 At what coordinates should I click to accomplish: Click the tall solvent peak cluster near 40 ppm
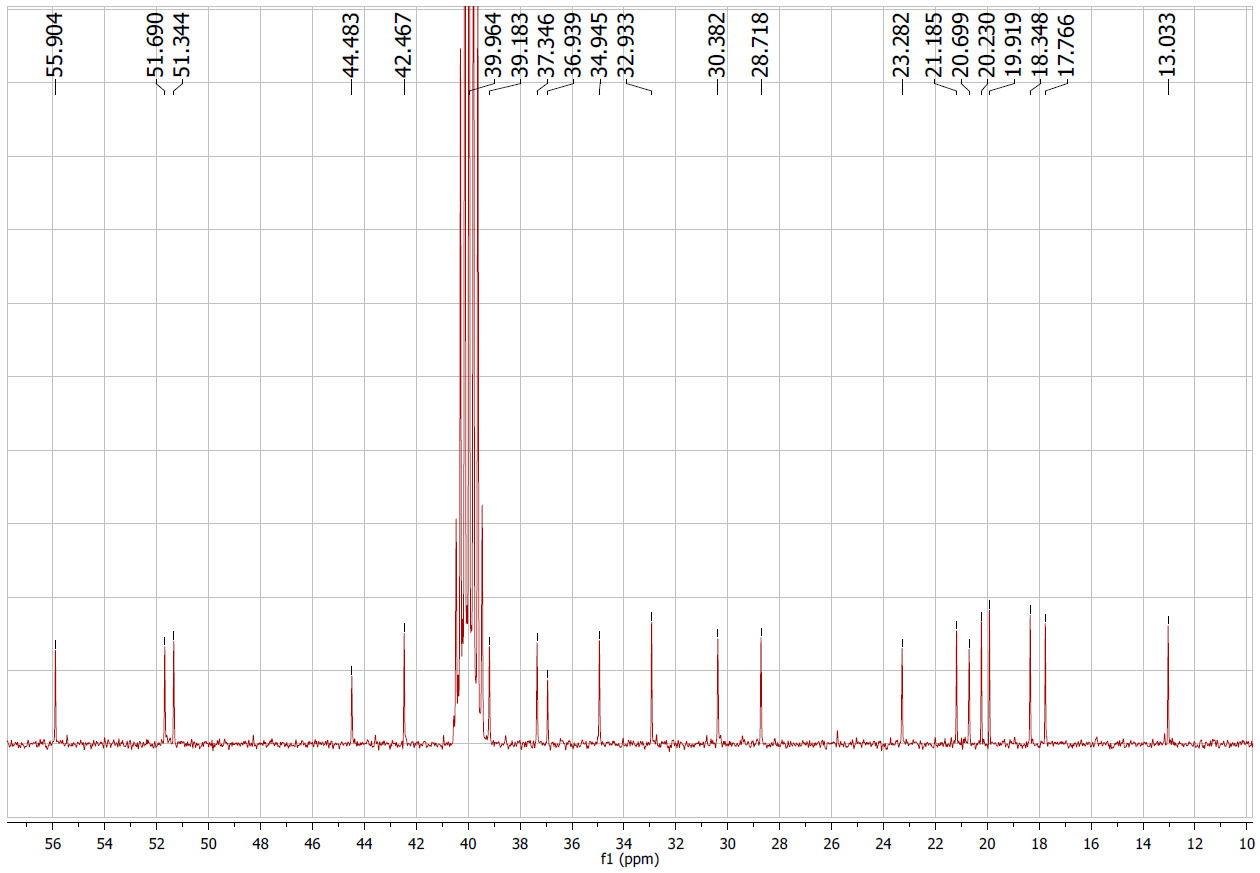click(468, 300)
